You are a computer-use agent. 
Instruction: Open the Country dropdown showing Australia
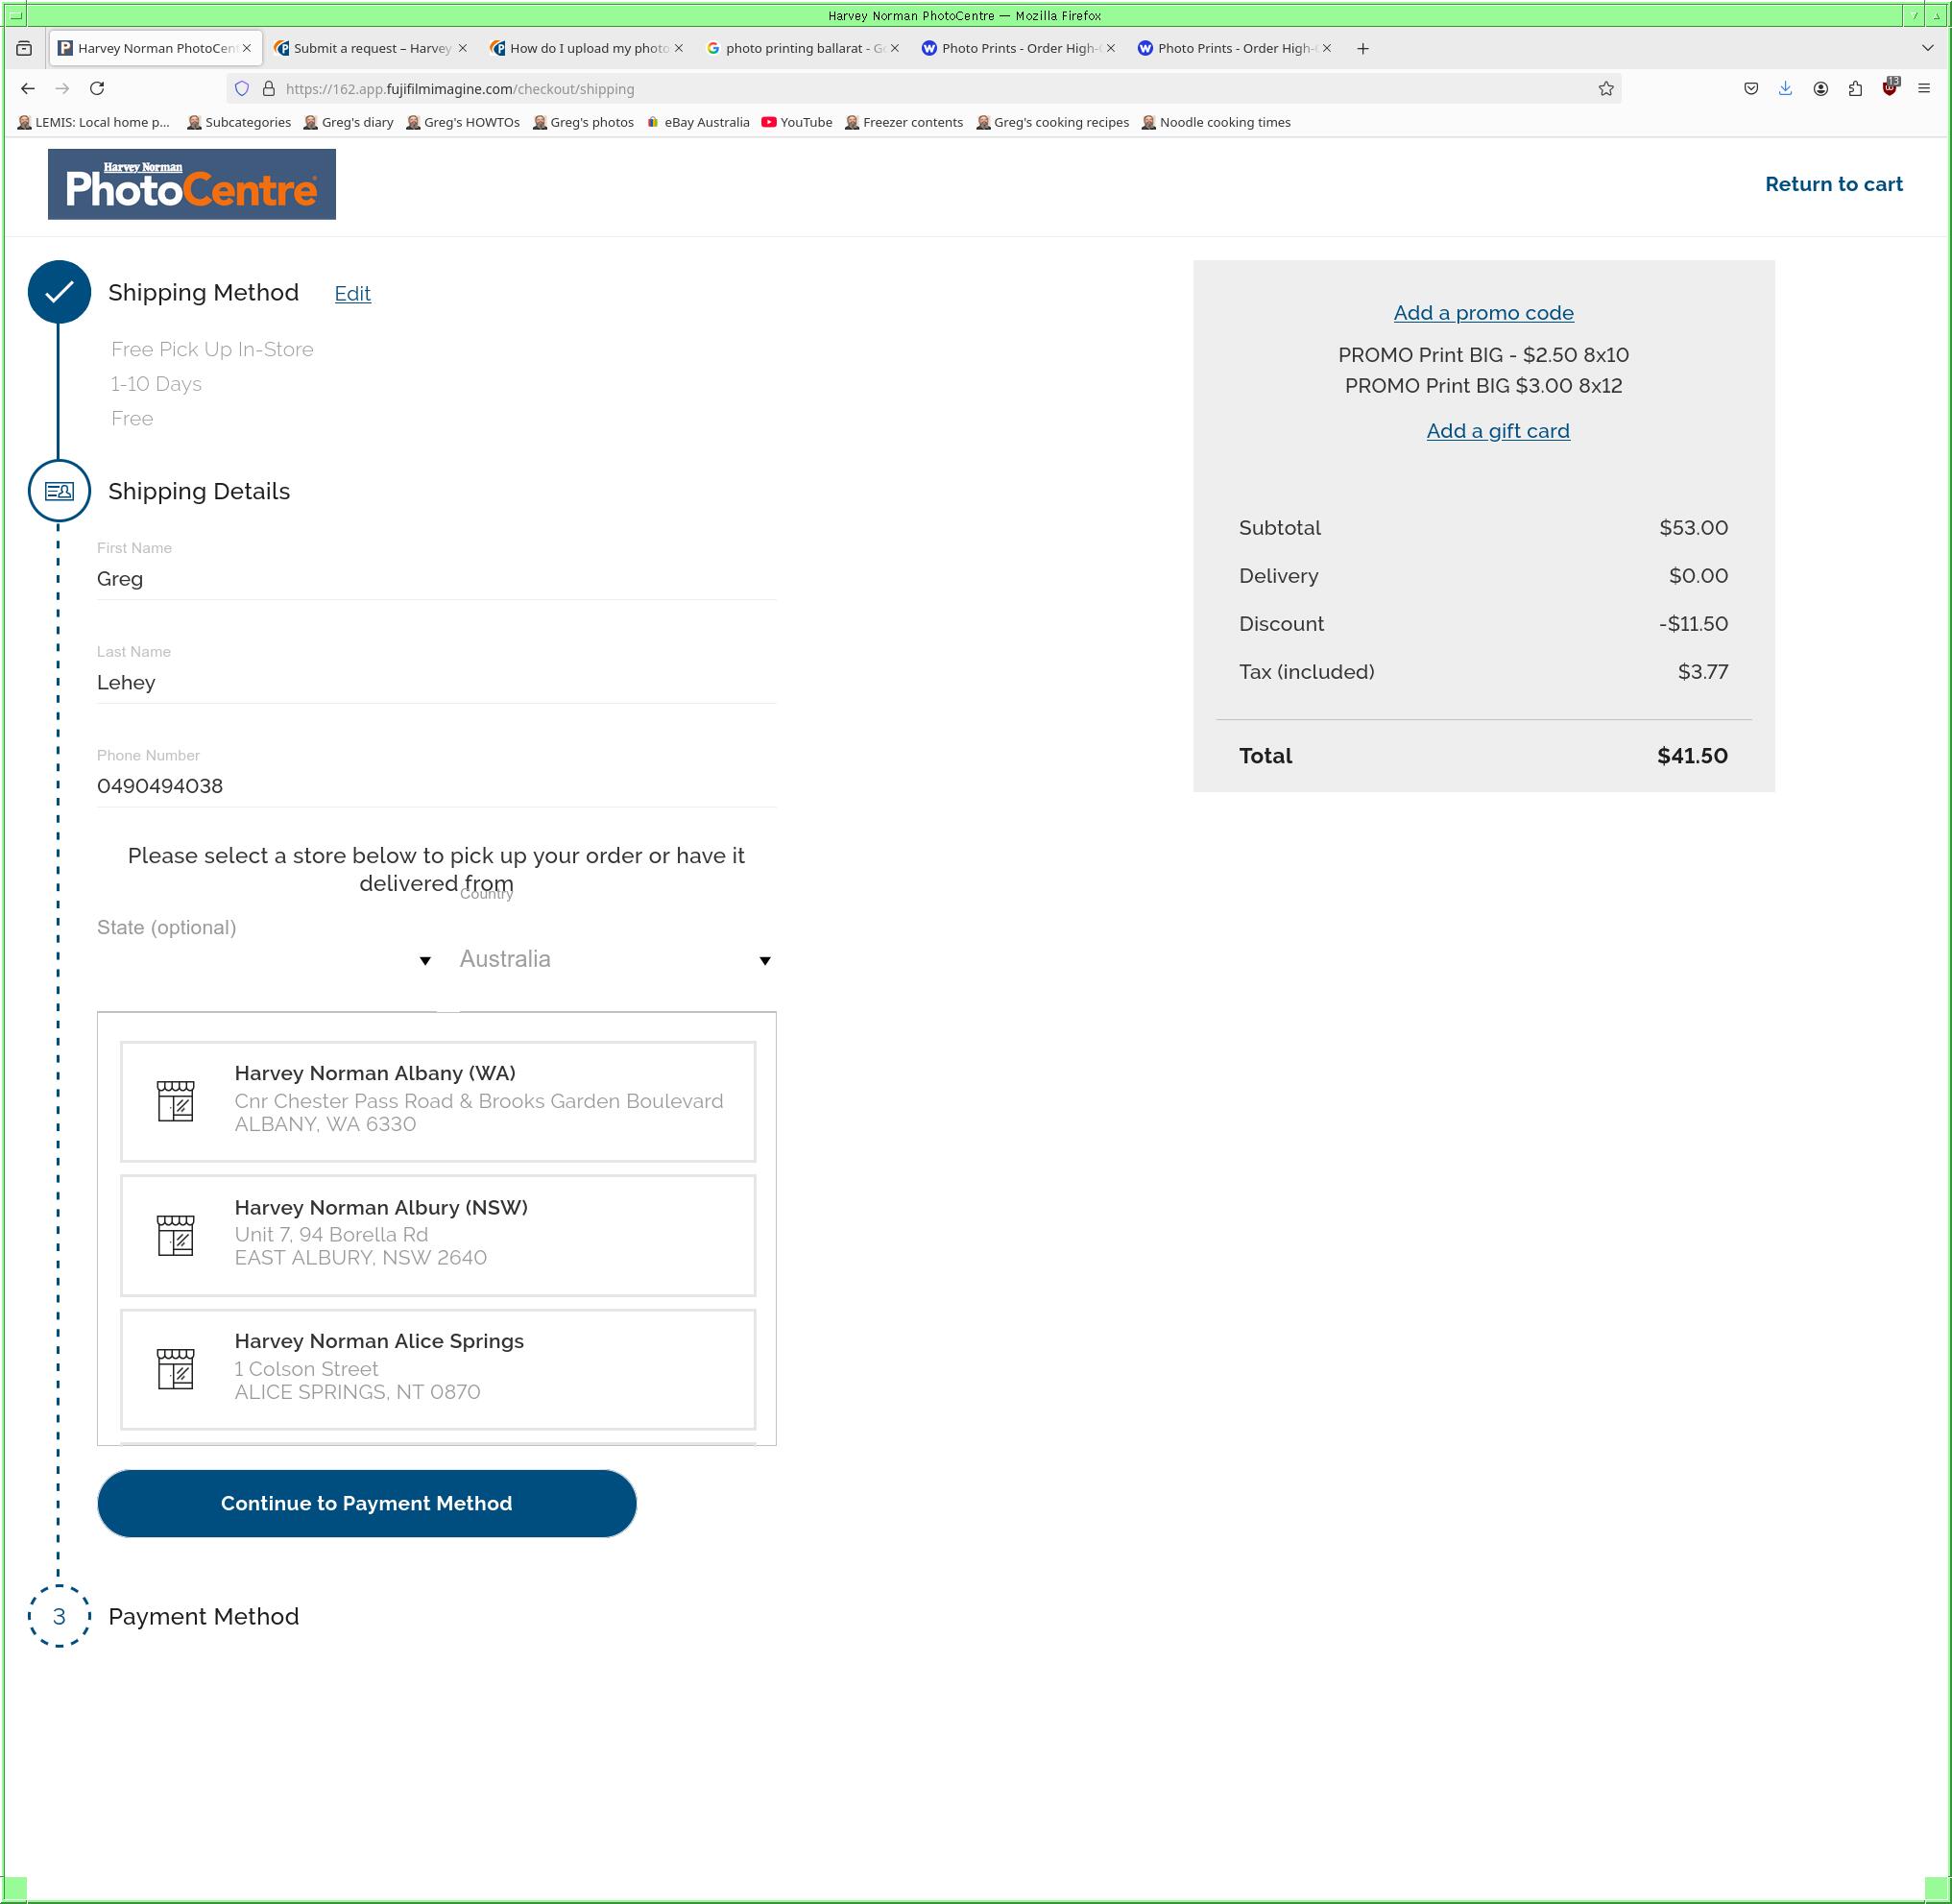(617, 960)
